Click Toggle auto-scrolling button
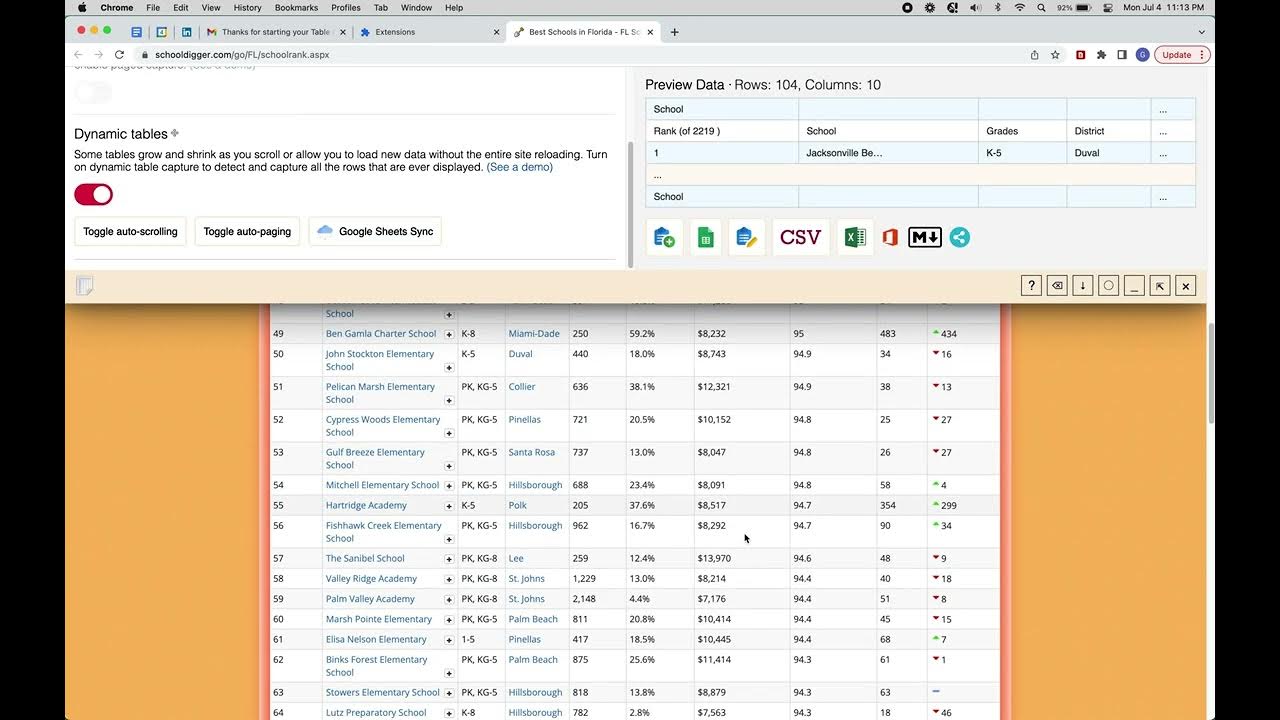 pyautogui.click(x=130, y=231)
